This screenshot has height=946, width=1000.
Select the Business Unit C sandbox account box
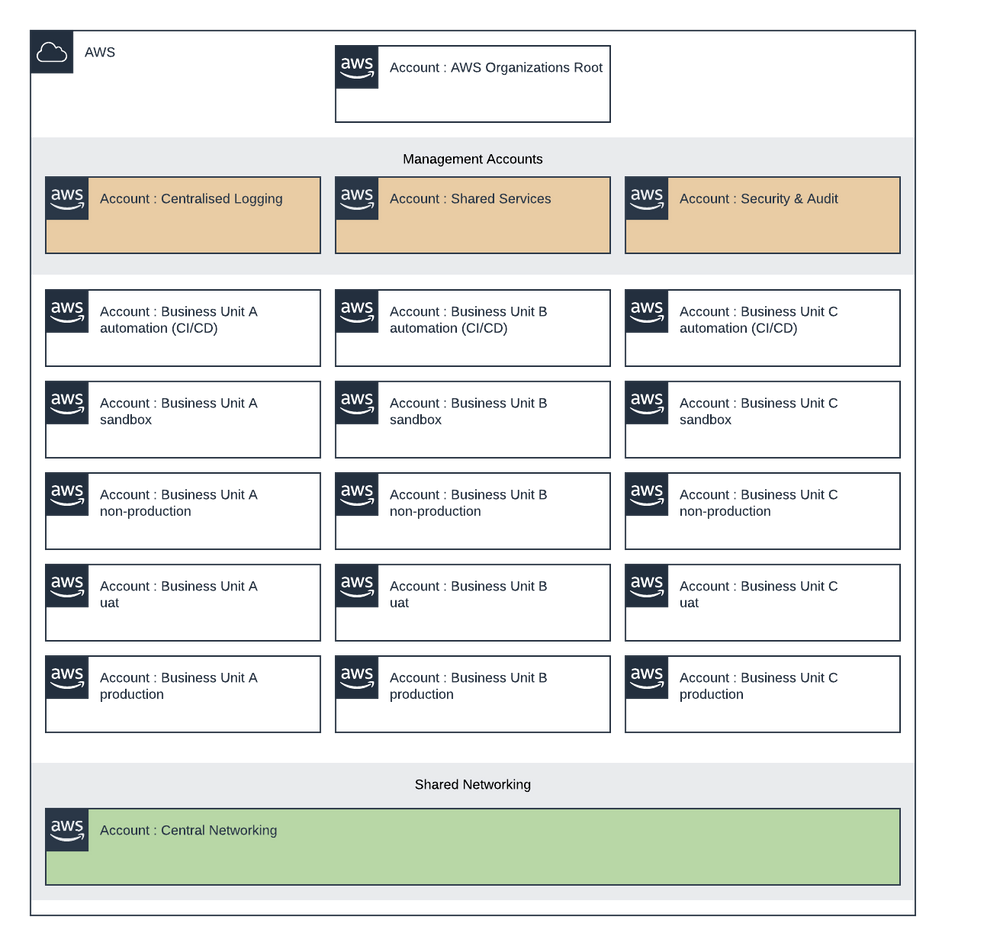pos(762,419)
